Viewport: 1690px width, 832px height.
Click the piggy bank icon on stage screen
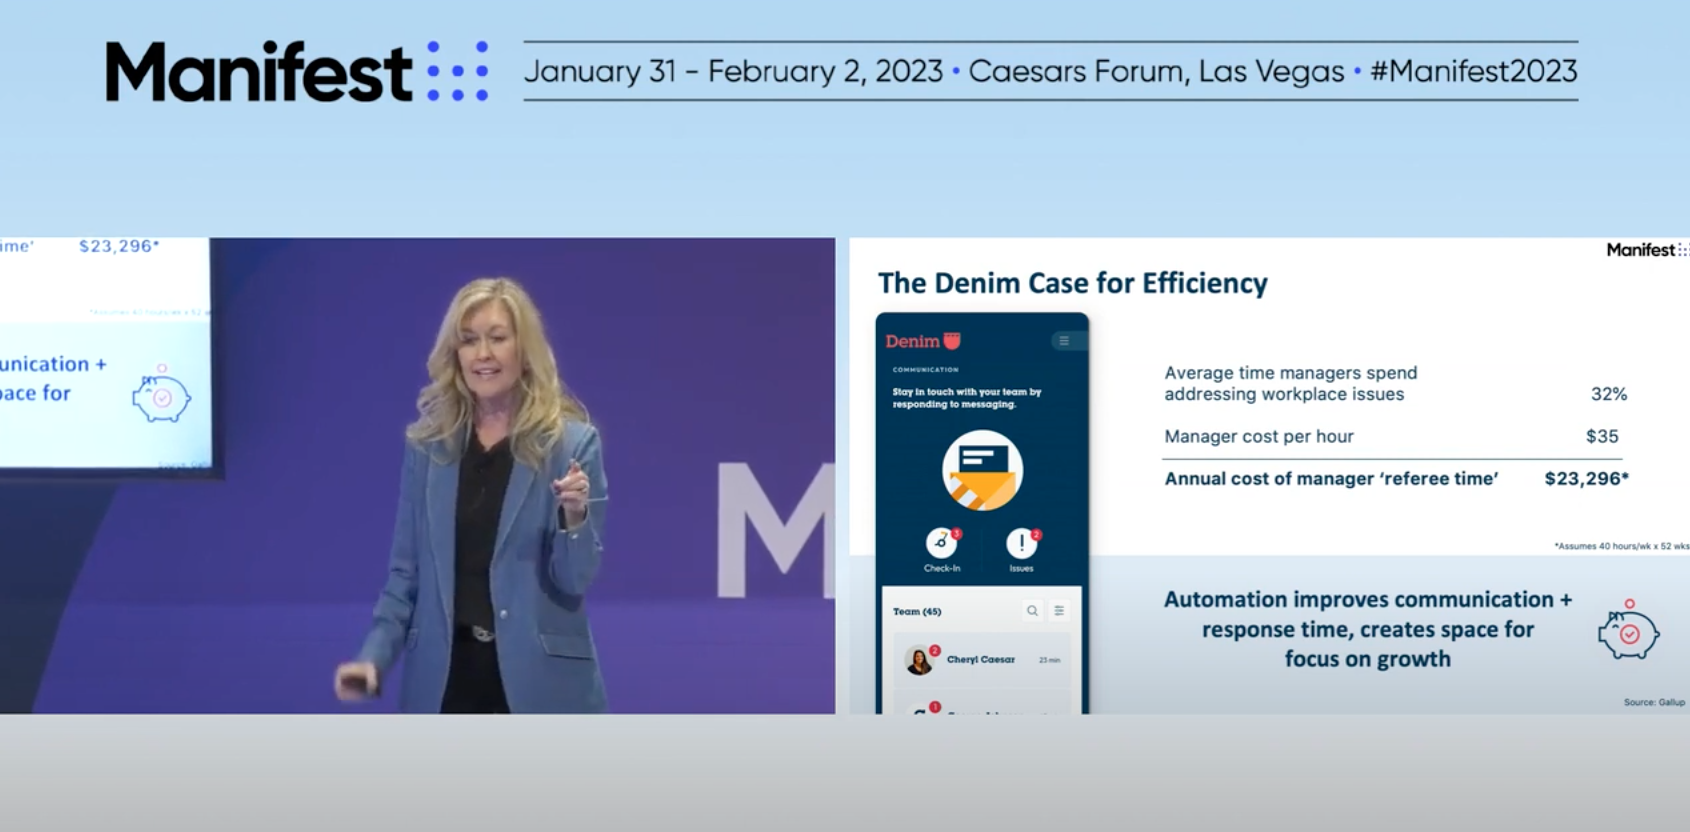coord(161,394)
